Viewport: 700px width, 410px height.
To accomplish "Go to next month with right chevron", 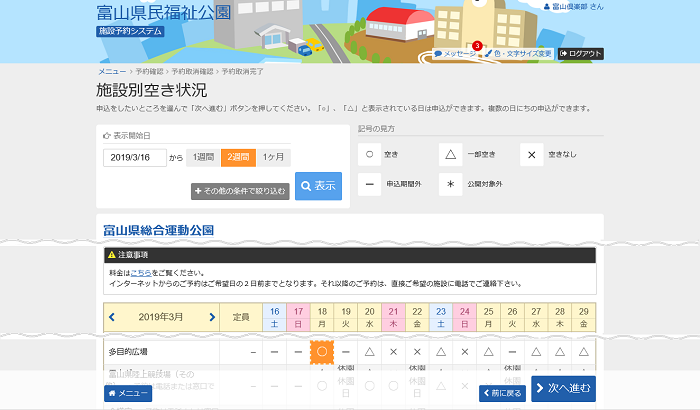I will pyautogui.click(x=212, y=317).
